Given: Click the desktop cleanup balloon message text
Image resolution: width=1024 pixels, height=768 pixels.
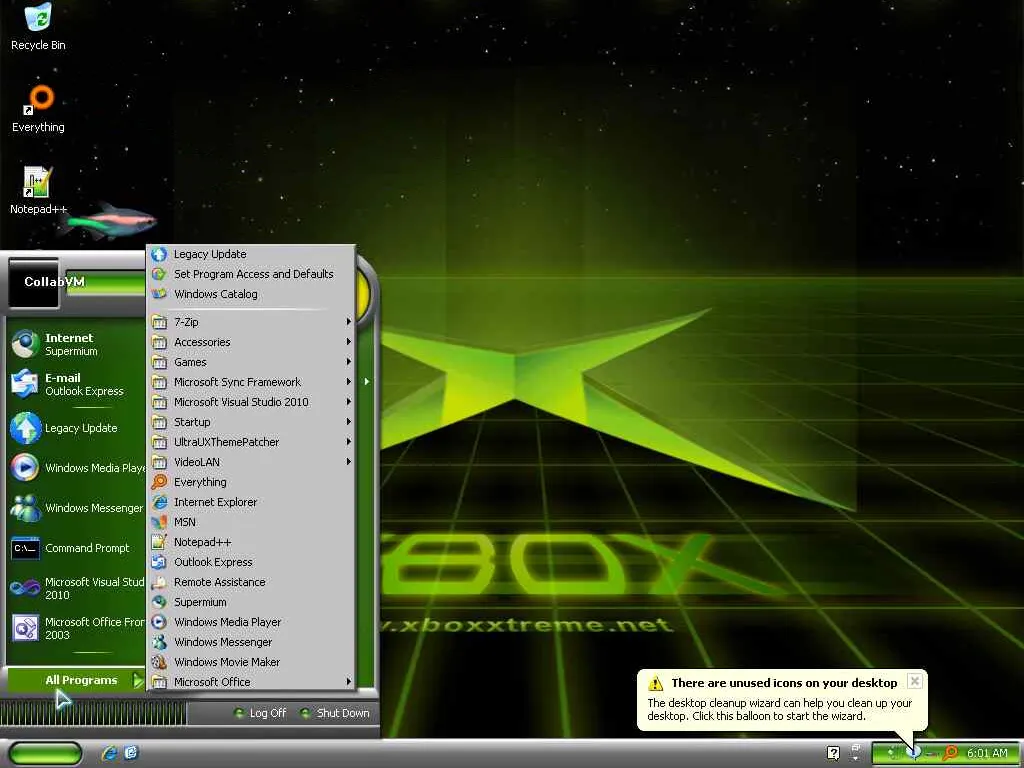Looking at the screenshot, I should pyautogui.click(x=780, y=709).
